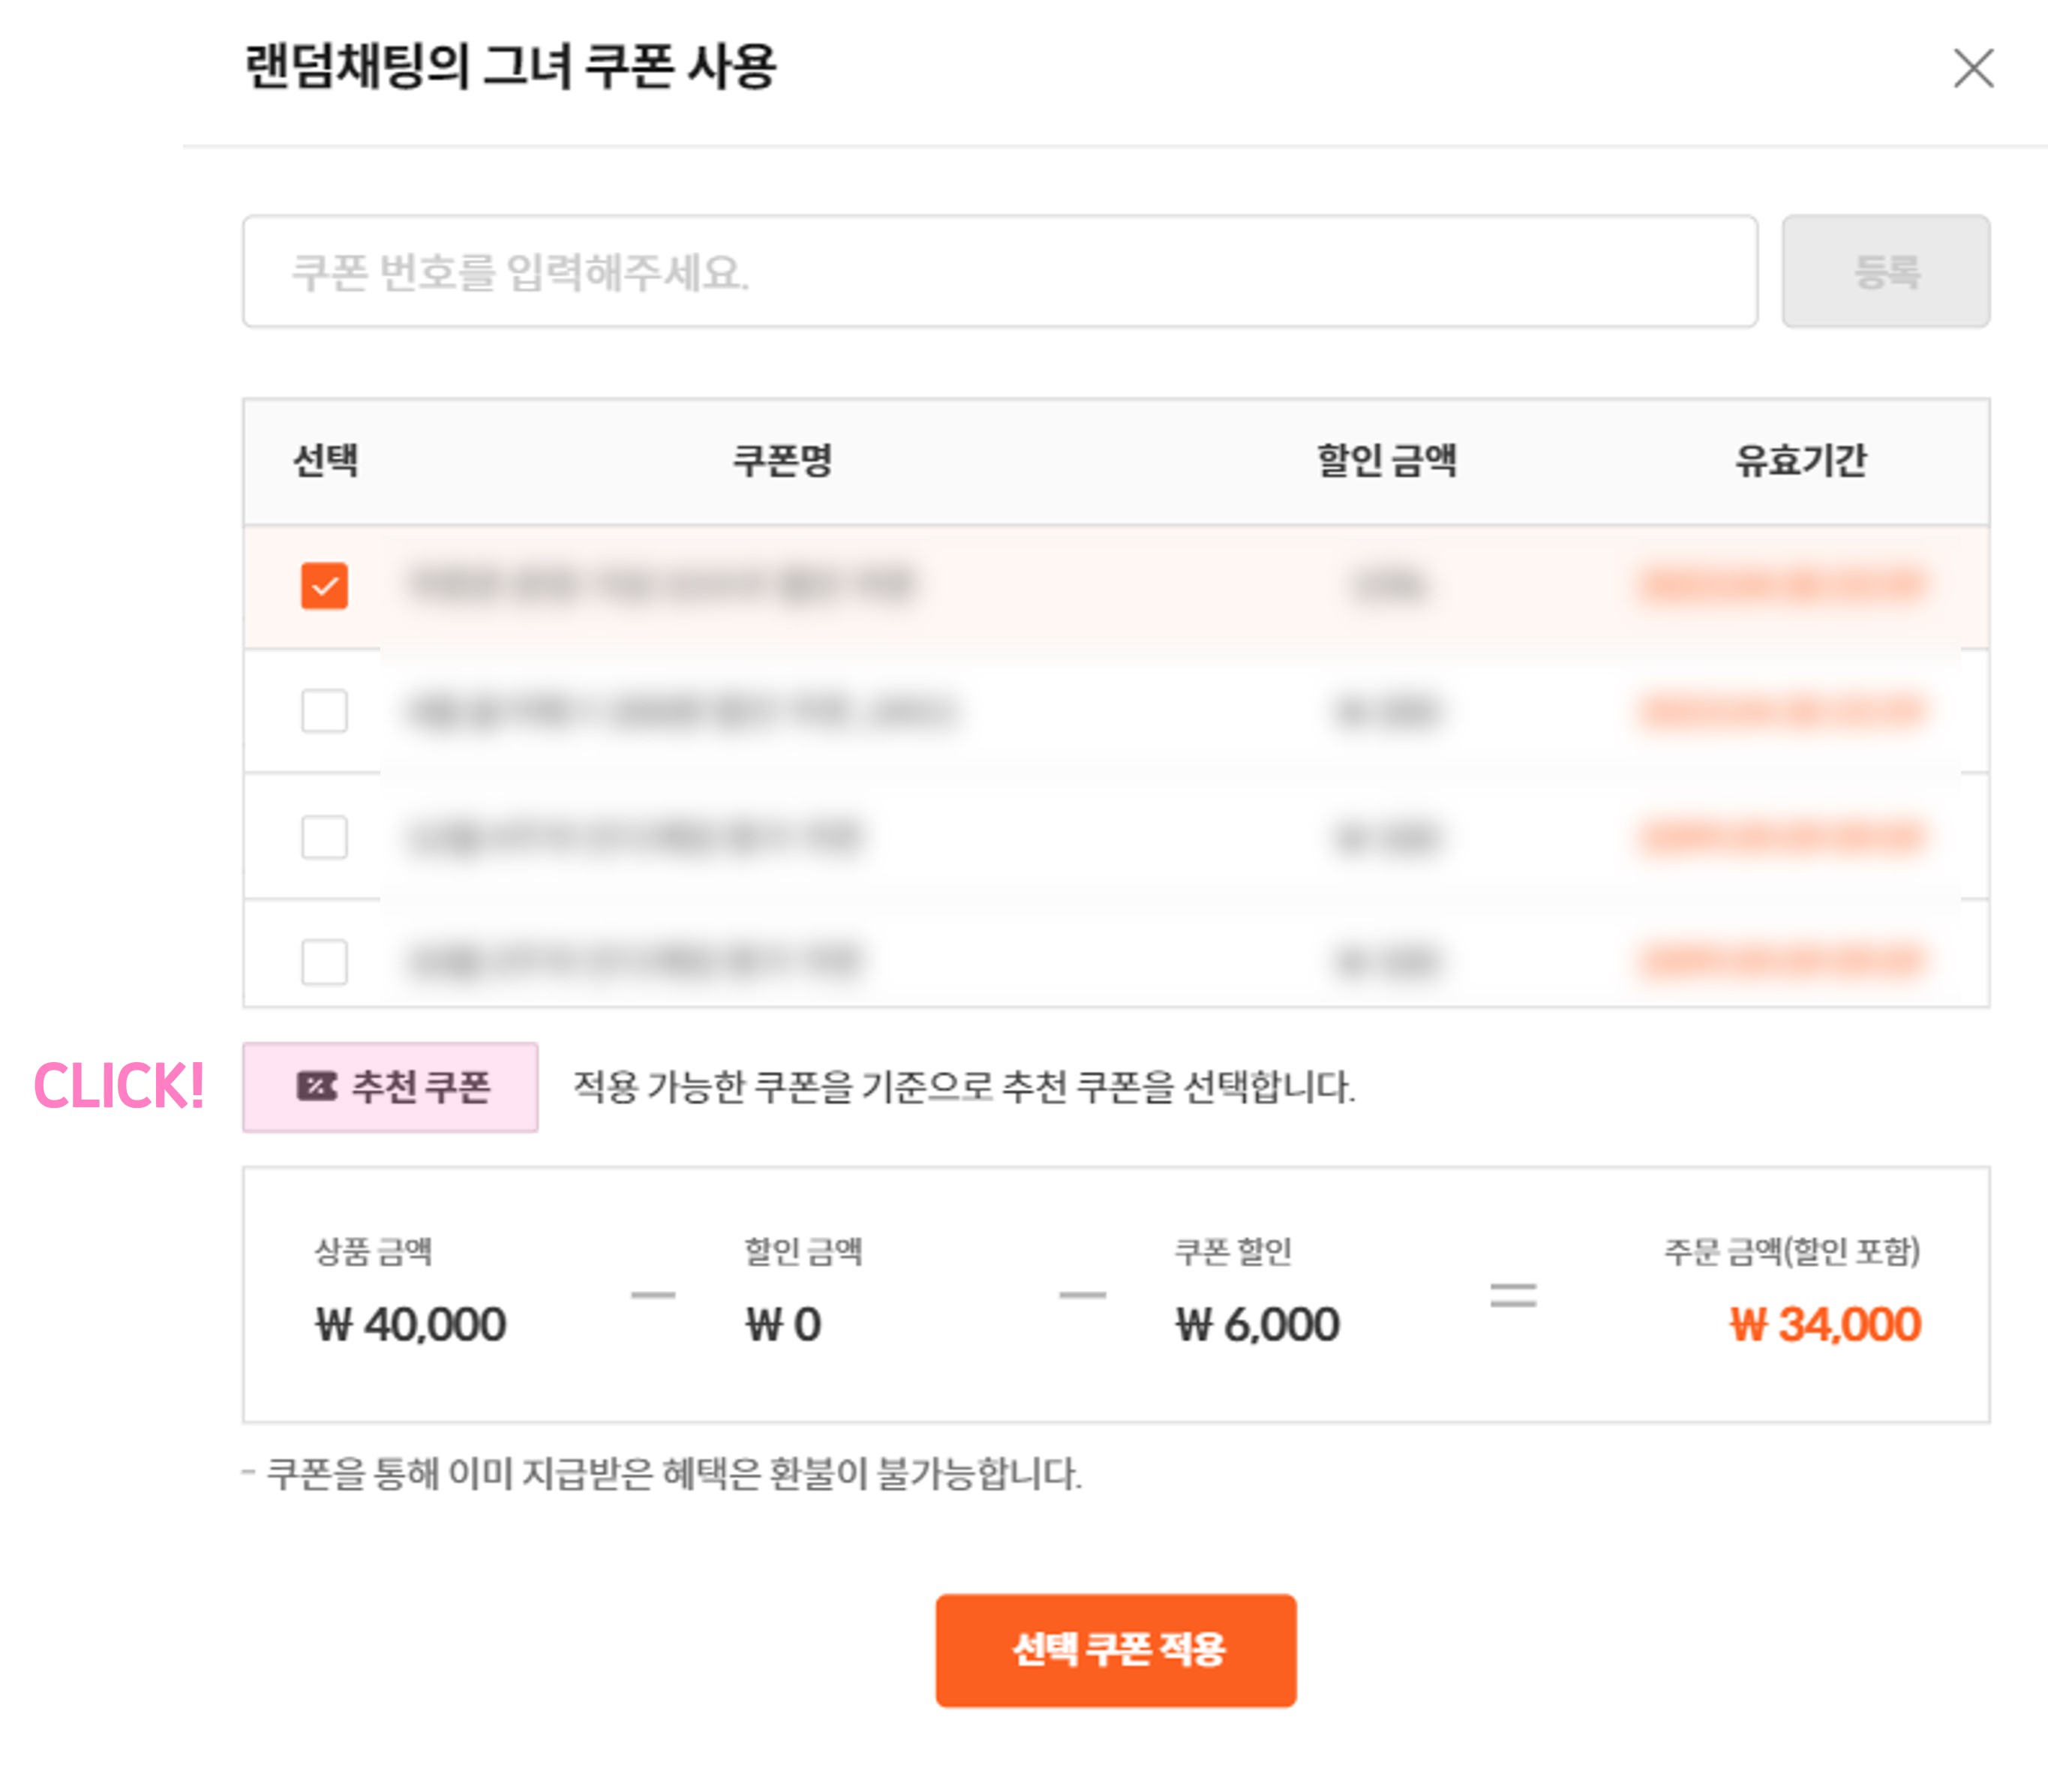Uncheck the selected first coupon checkbox
2048x1792 pixels.
click(x=324, y=586)
